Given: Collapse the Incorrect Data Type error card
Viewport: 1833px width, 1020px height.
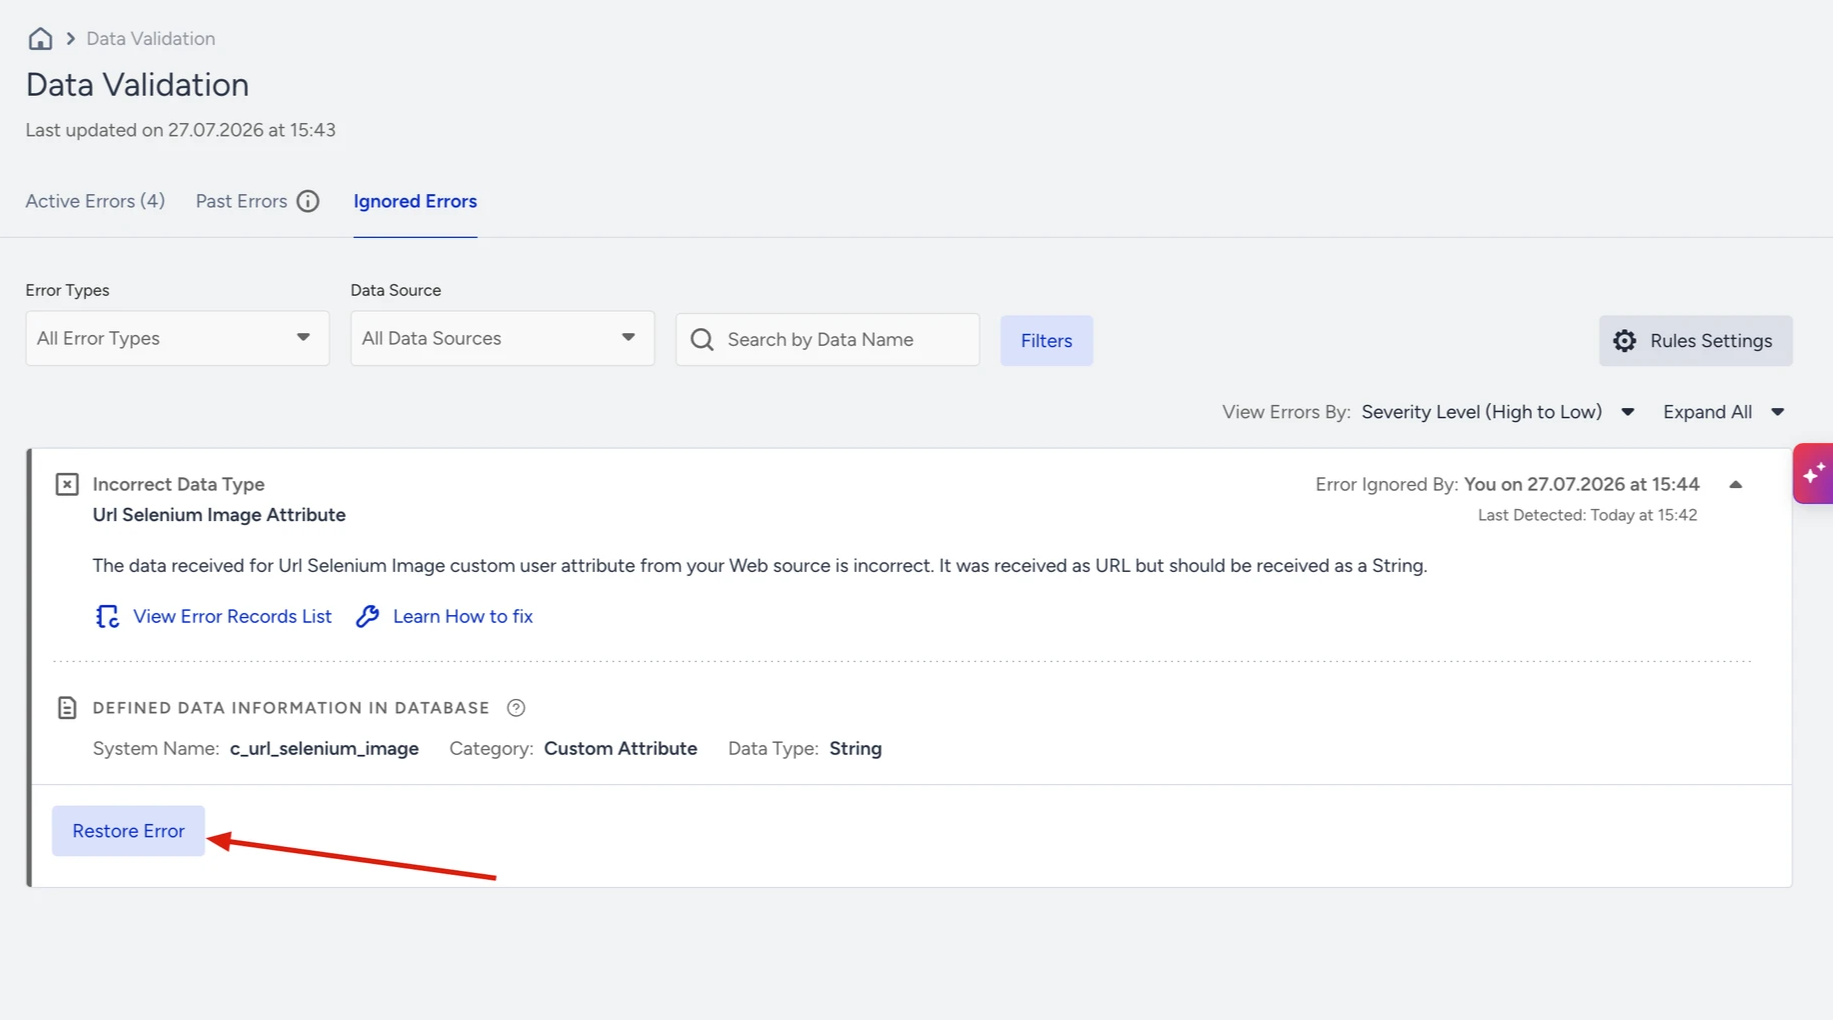Looking at the screenshot, I should tap(1736, 485).
